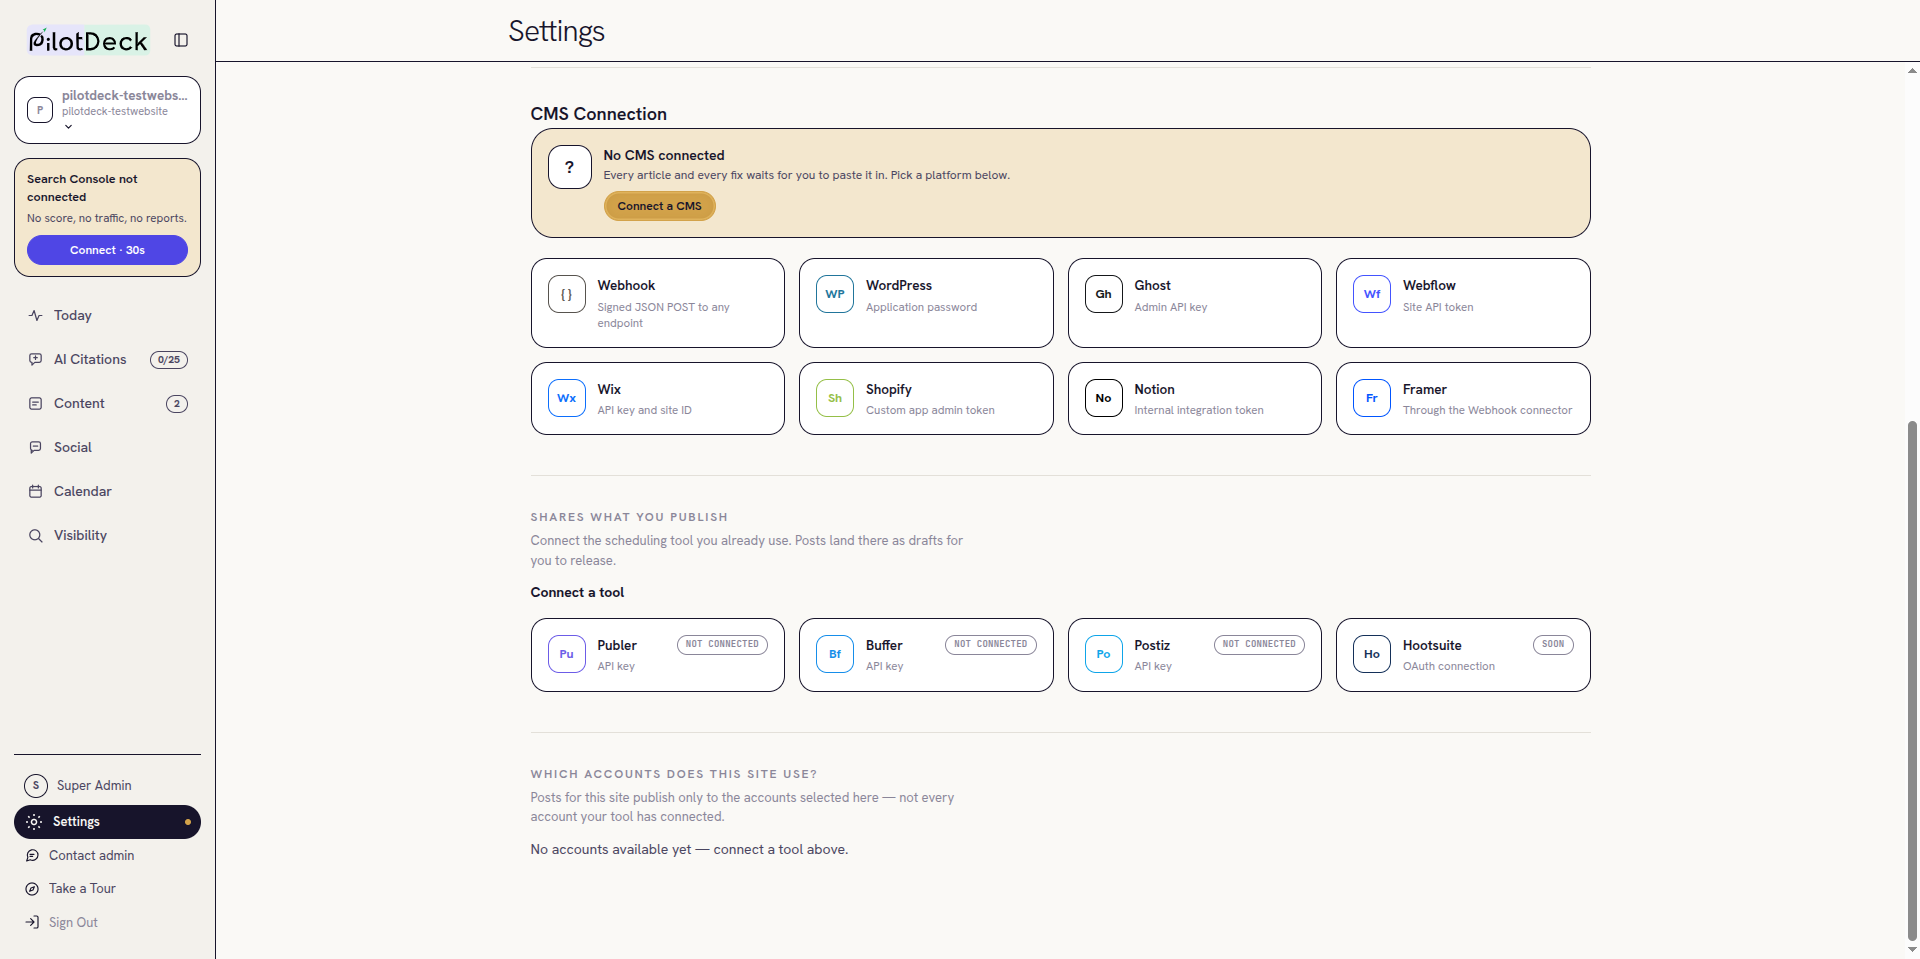Pick the Notion No icon
Viewport: 1920px width, 959px height.
1104,398
